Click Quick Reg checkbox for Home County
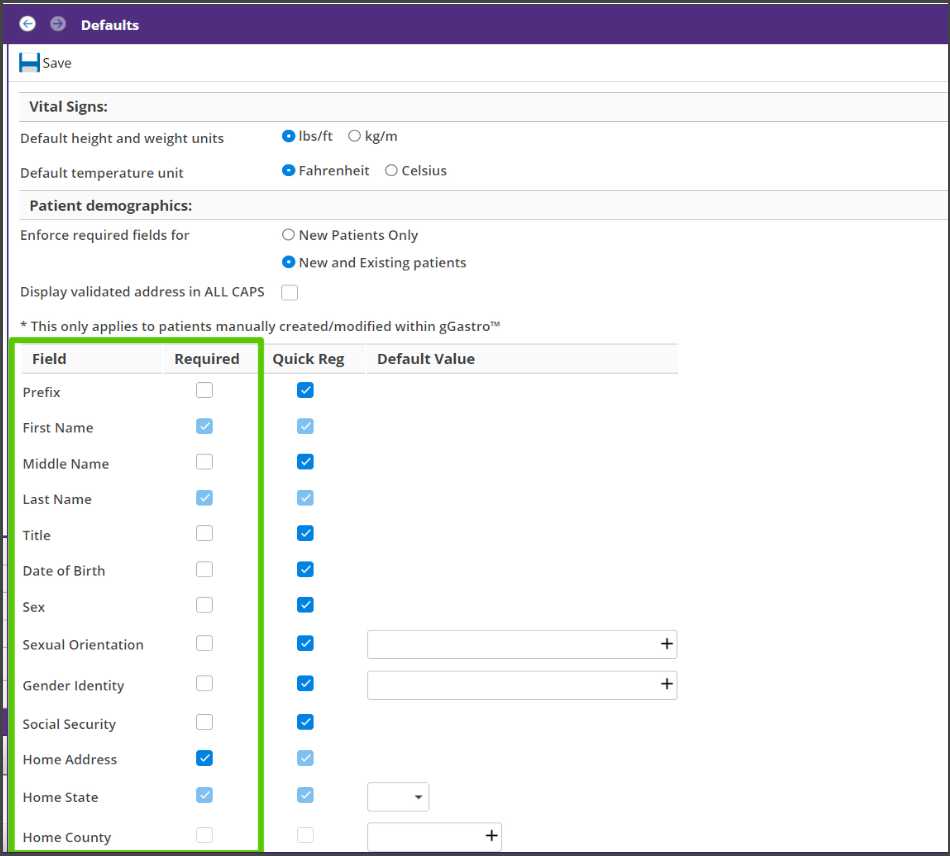950x856 pixels. [x=305, y=835]
